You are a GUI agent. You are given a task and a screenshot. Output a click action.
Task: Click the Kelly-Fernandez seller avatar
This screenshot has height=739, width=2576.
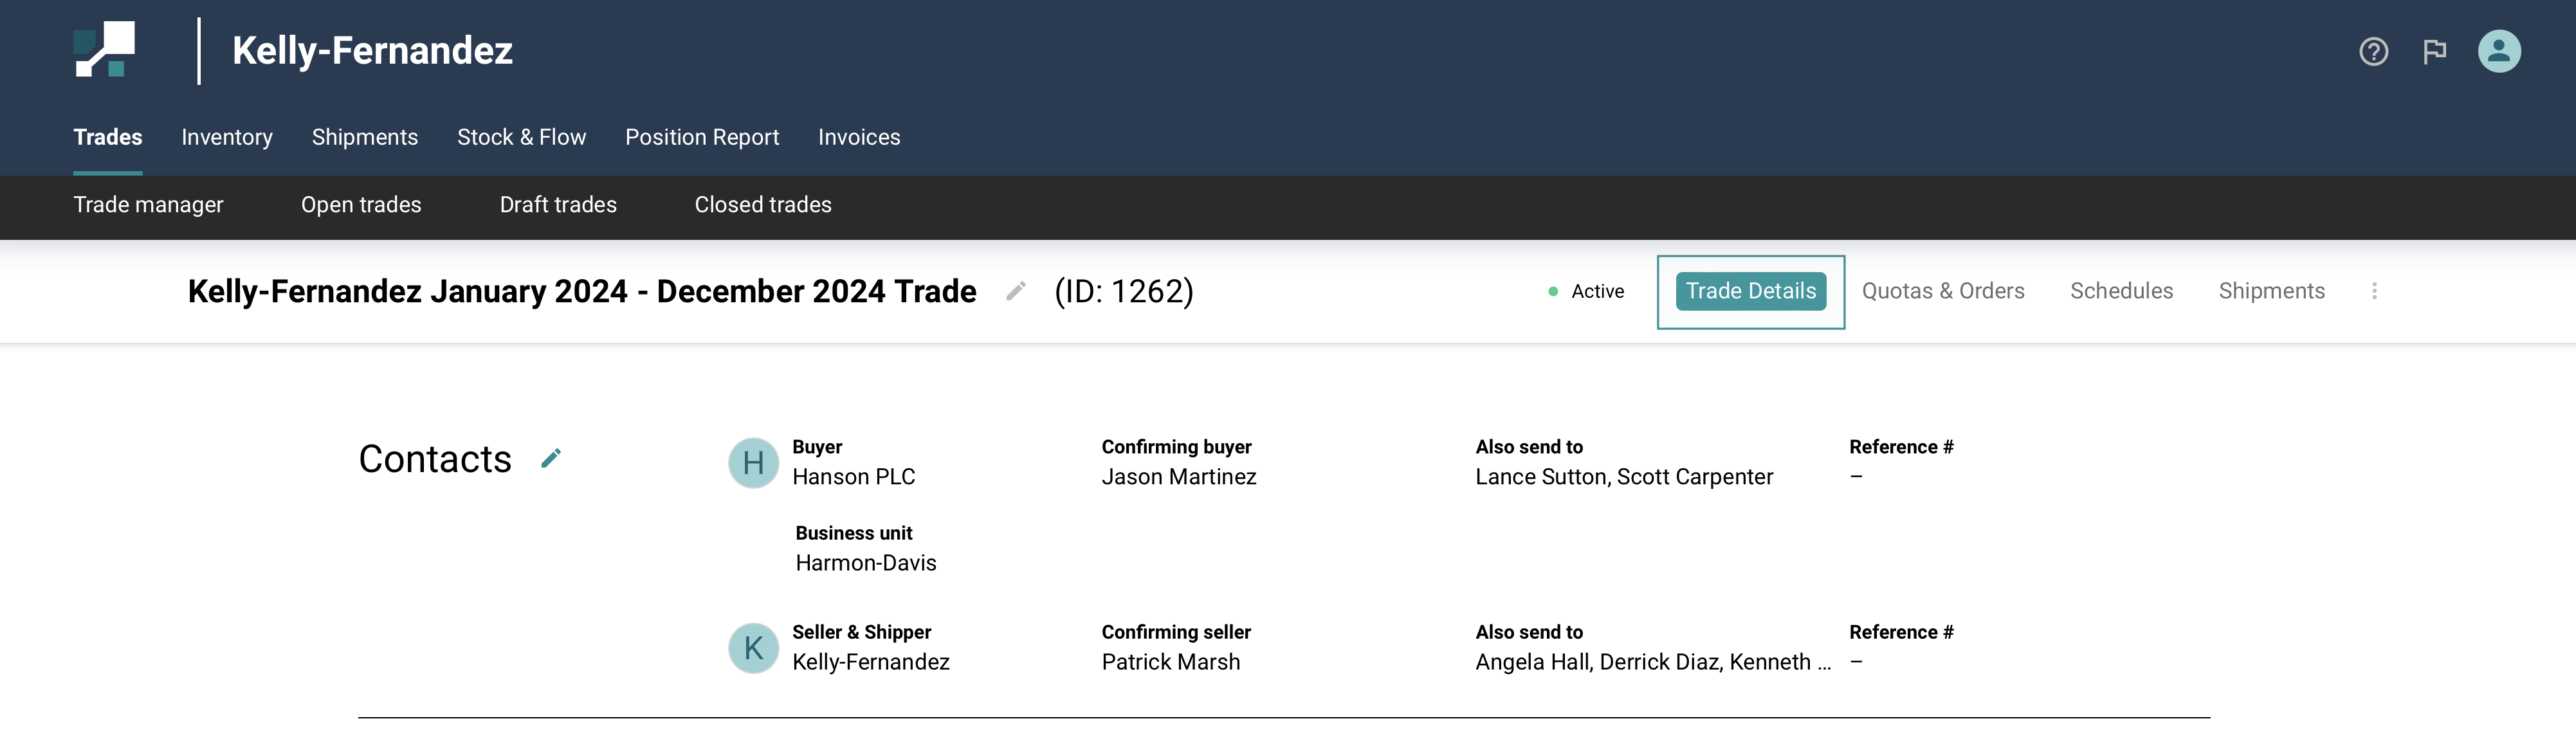pyautogui.click(x=753, y=648)
